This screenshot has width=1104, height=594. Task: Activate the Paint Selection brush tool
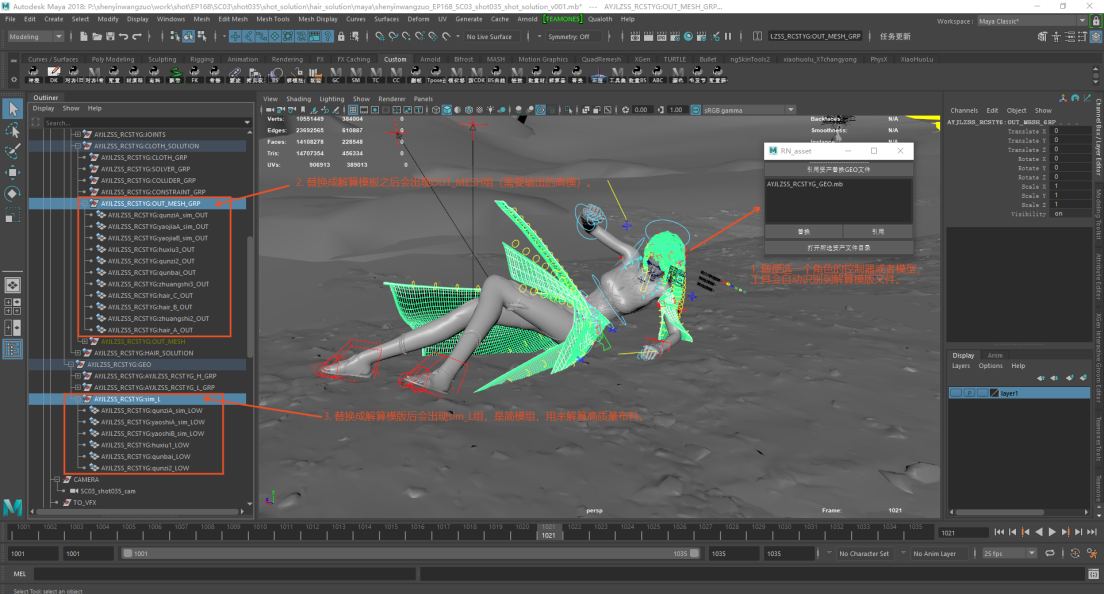[x=13, y=151]
